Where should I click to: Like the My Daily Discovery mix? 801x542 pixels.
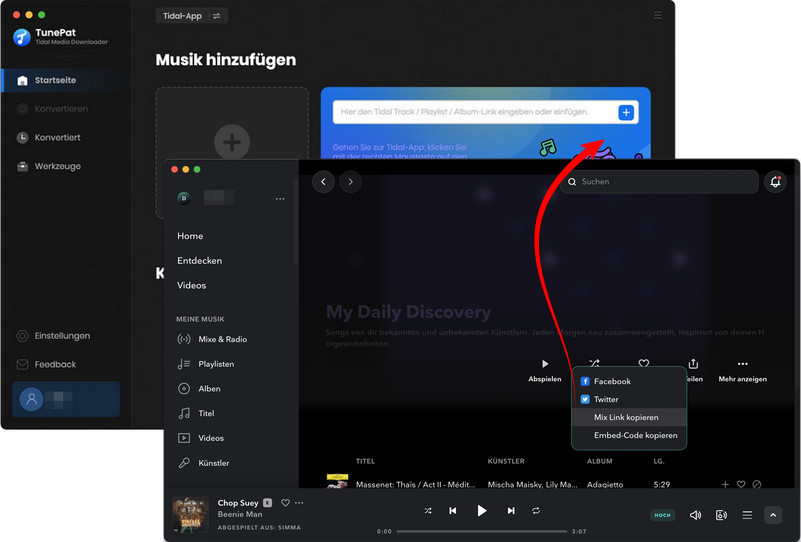[644, 363]
